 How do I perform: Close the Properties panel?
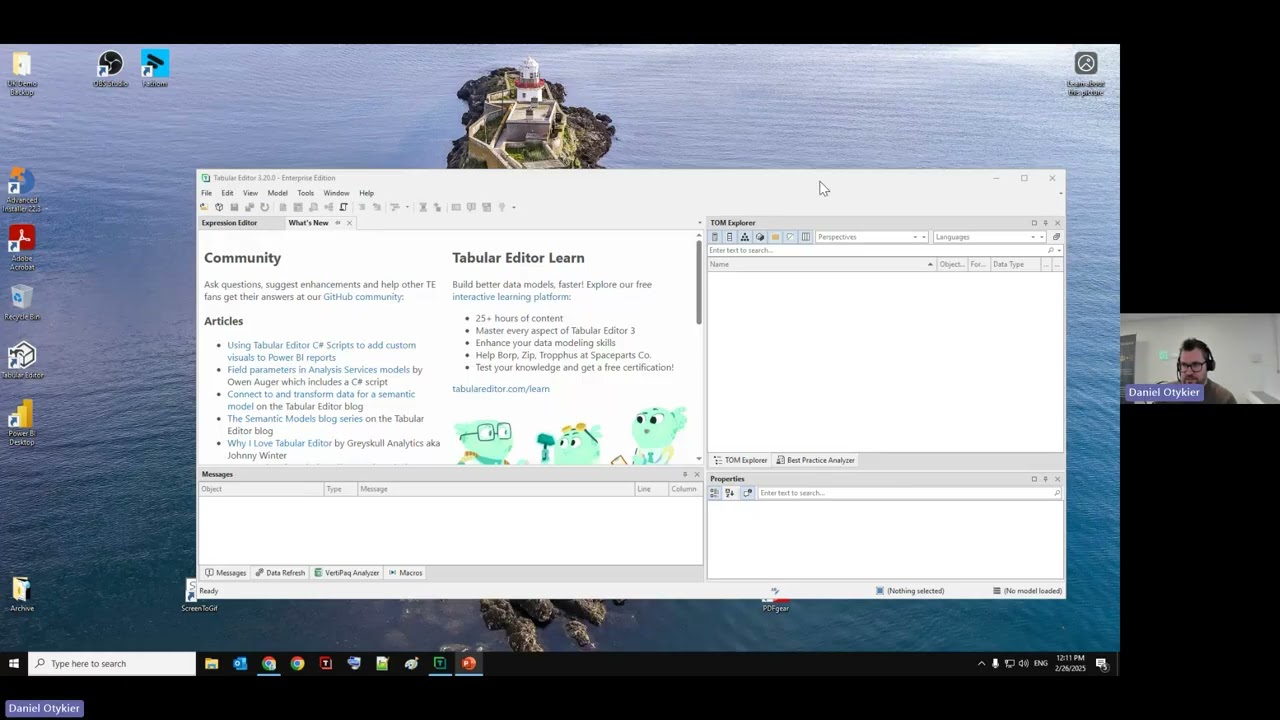click(1057, 479)
